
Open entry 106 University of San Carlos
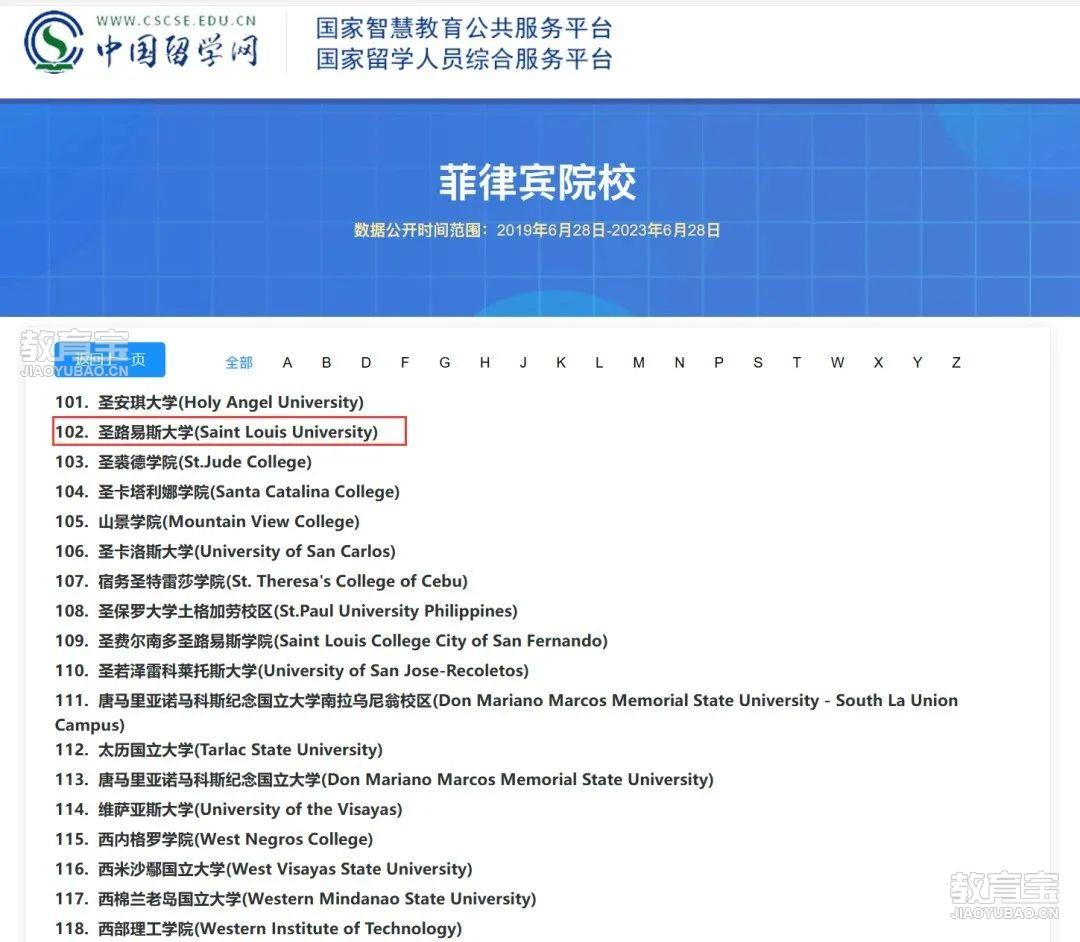(225, 552)
